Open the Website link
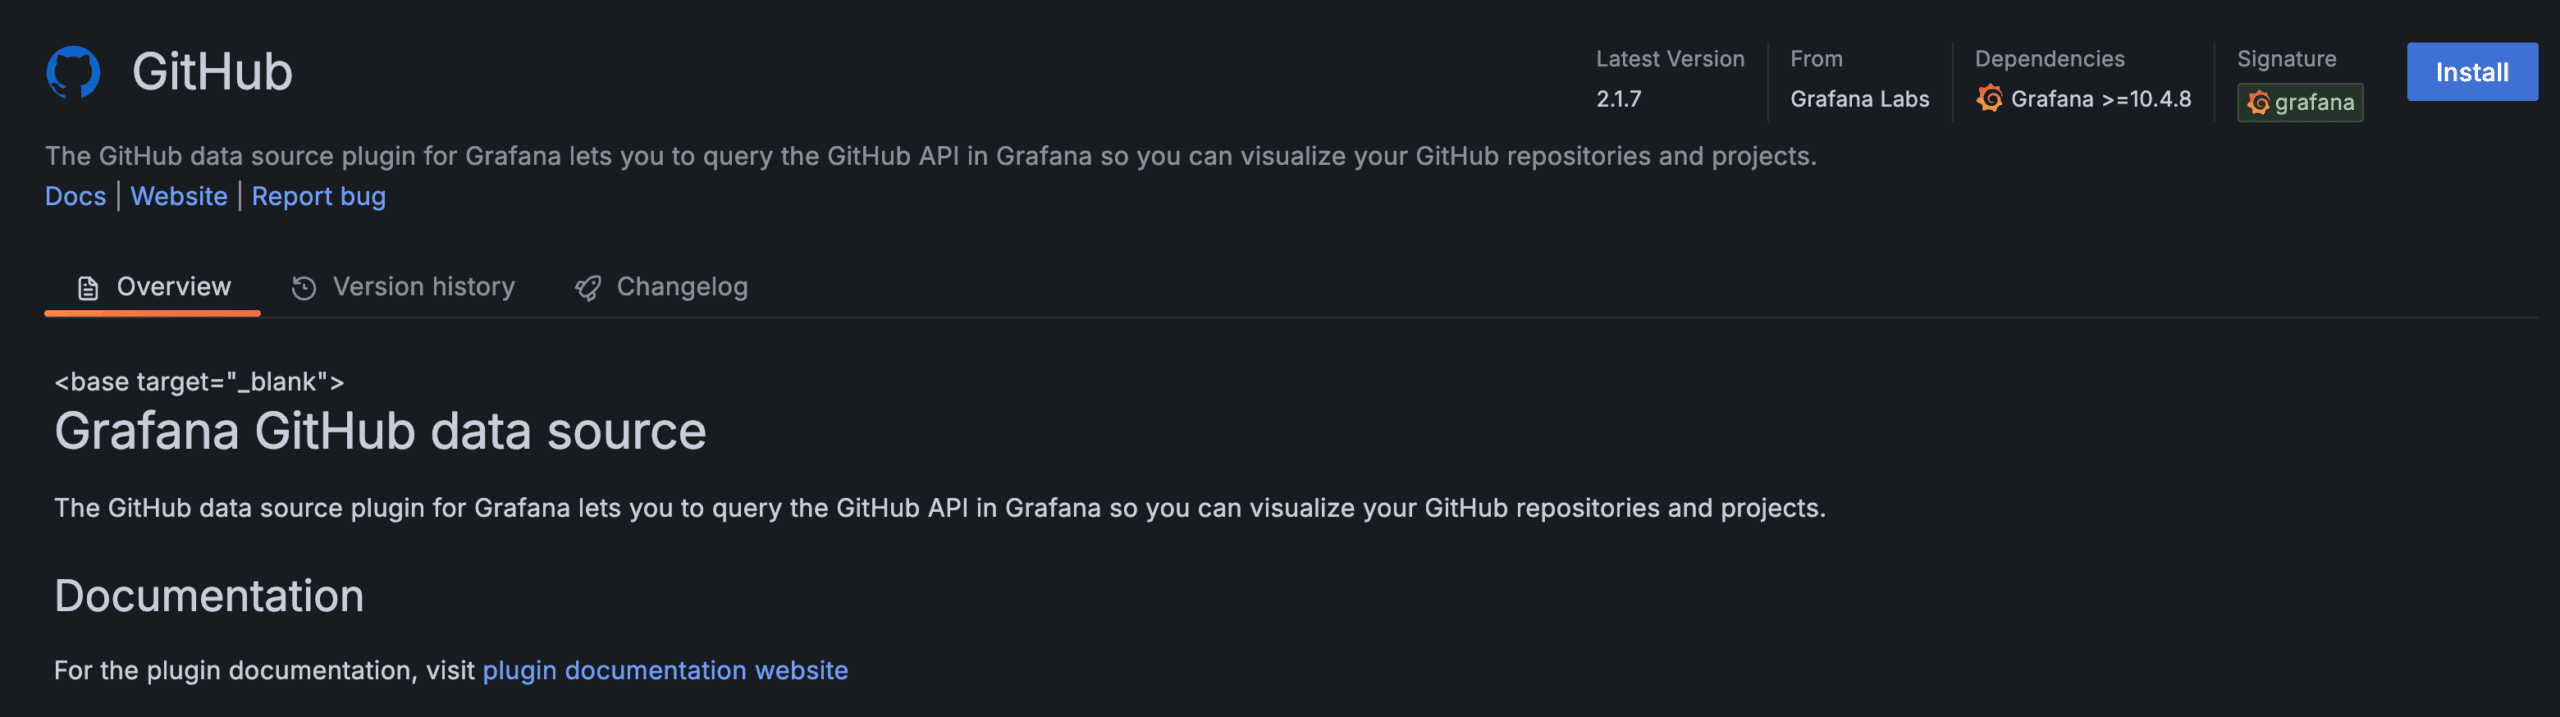 [179, 196]
